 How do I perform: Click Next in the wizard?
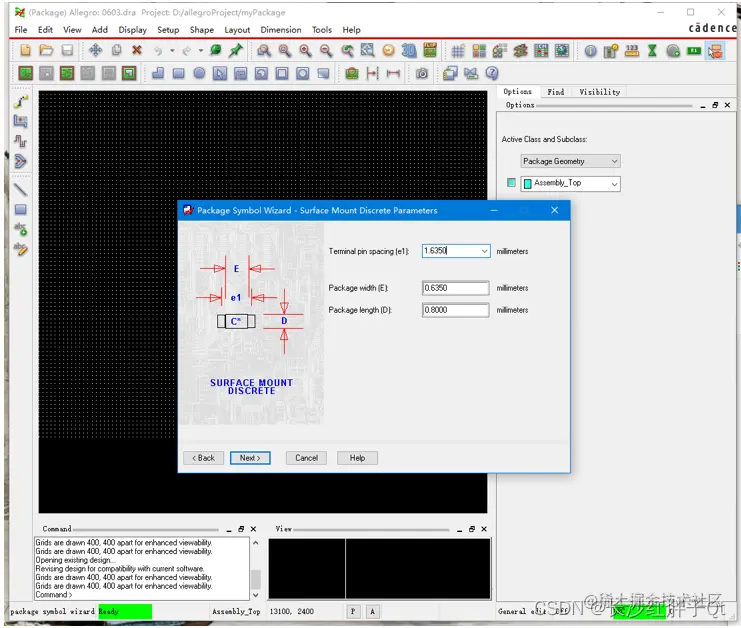click(x=250, y=458)
